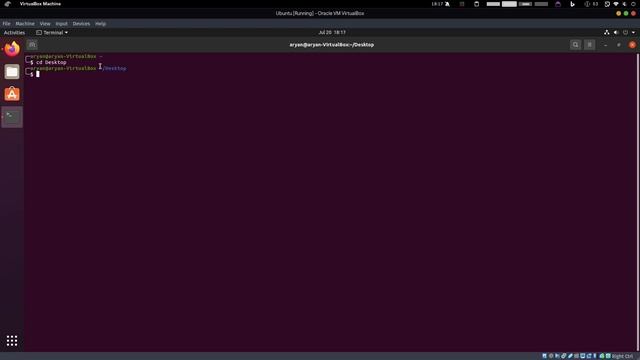The image size is (640, 360).
Task: Maximize the terminal window
Action: 619,45
